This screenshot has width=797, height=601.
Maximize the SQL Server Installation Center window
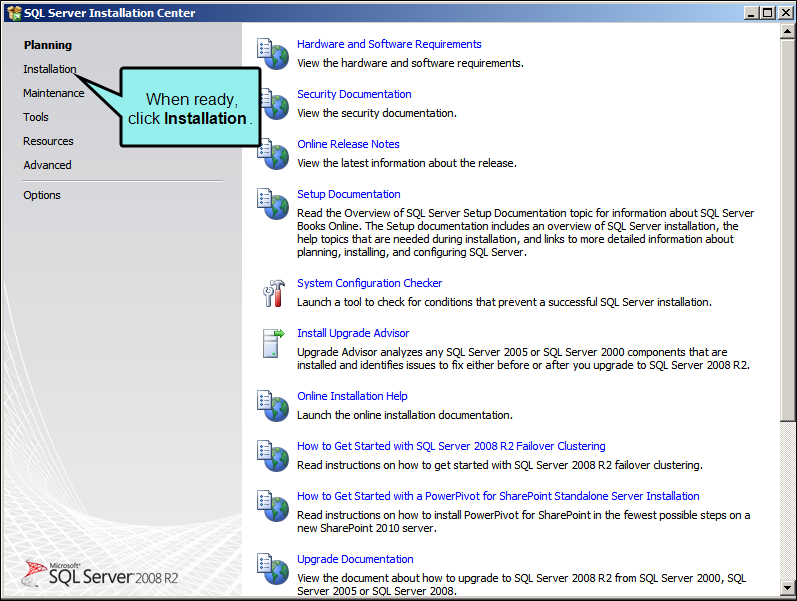[x=768, y=13]
